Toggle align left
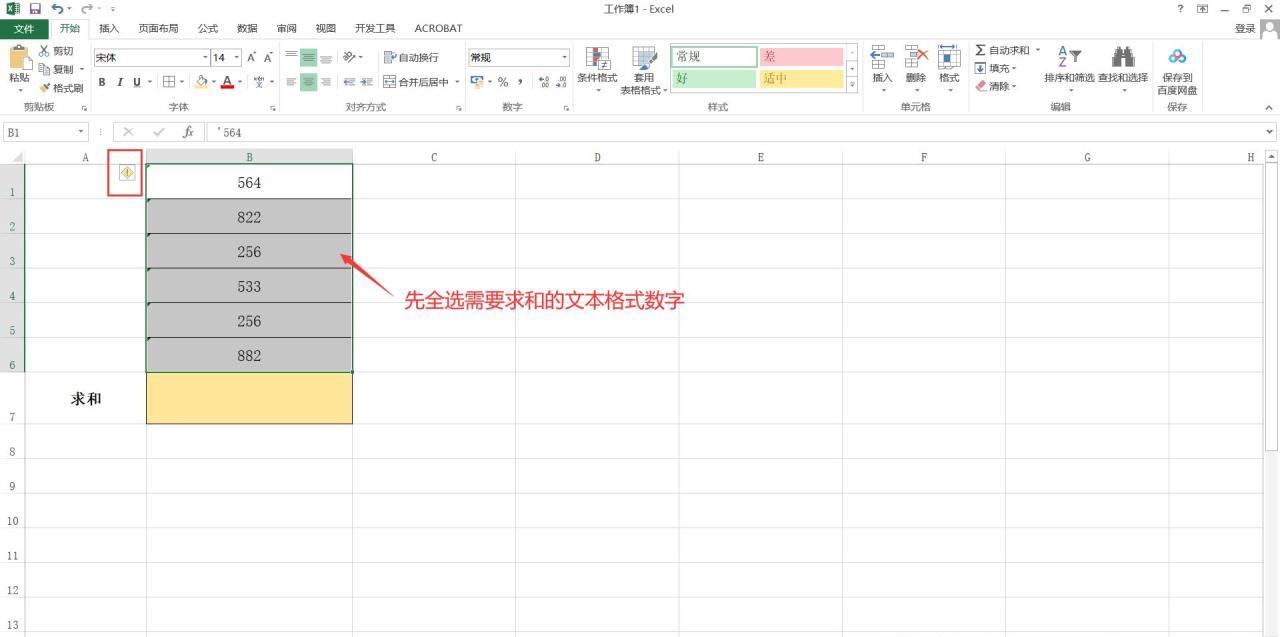The image size is (1280, 637). [291, 82]
